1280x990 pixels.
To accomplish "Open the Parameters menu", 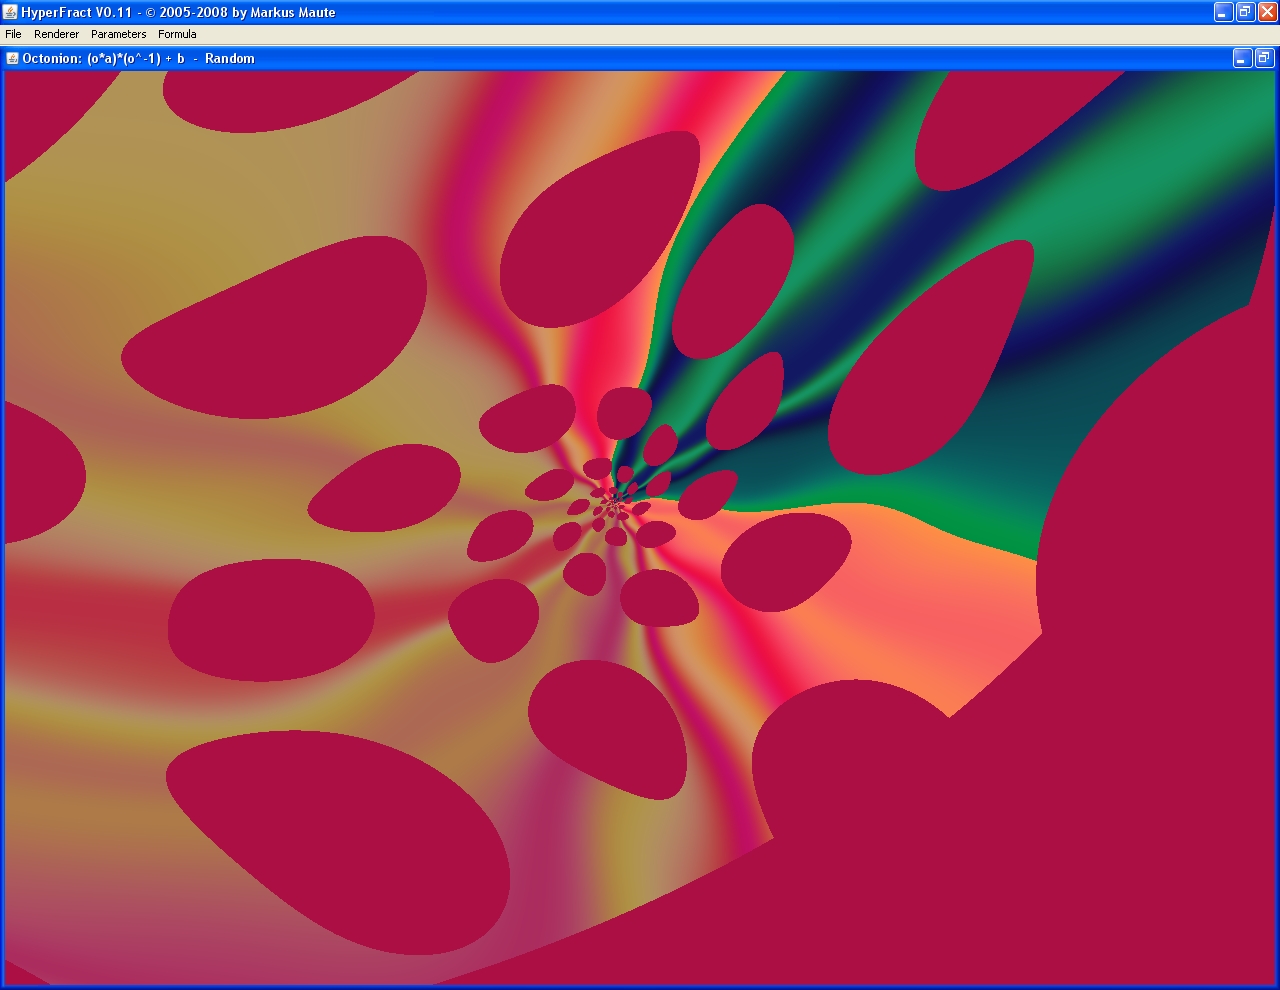I will click(x=118, y=34).
